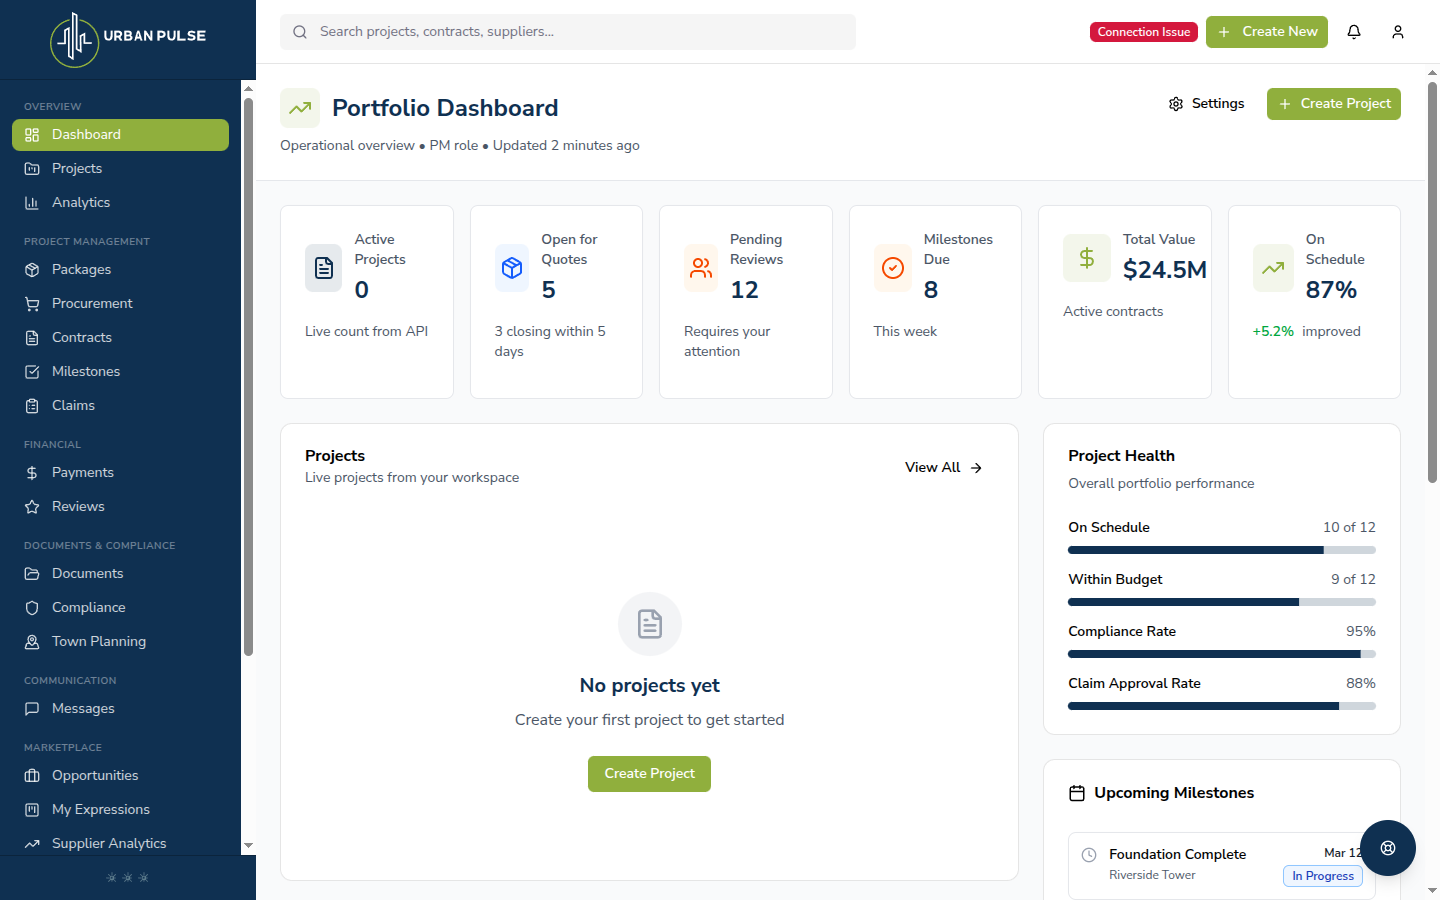Click the Packages box icon in sidebar
This screenshot has width=1440, height=900.
click(32, 270)
